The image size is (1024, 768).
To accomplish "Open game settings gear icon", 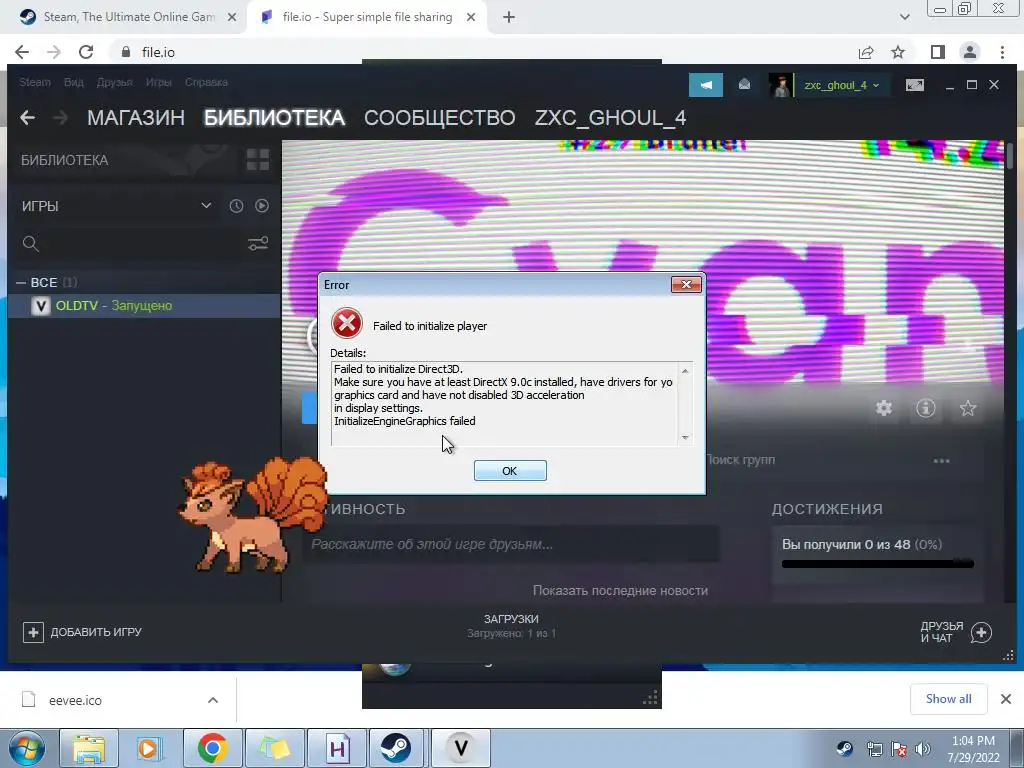I will point(884,408).
